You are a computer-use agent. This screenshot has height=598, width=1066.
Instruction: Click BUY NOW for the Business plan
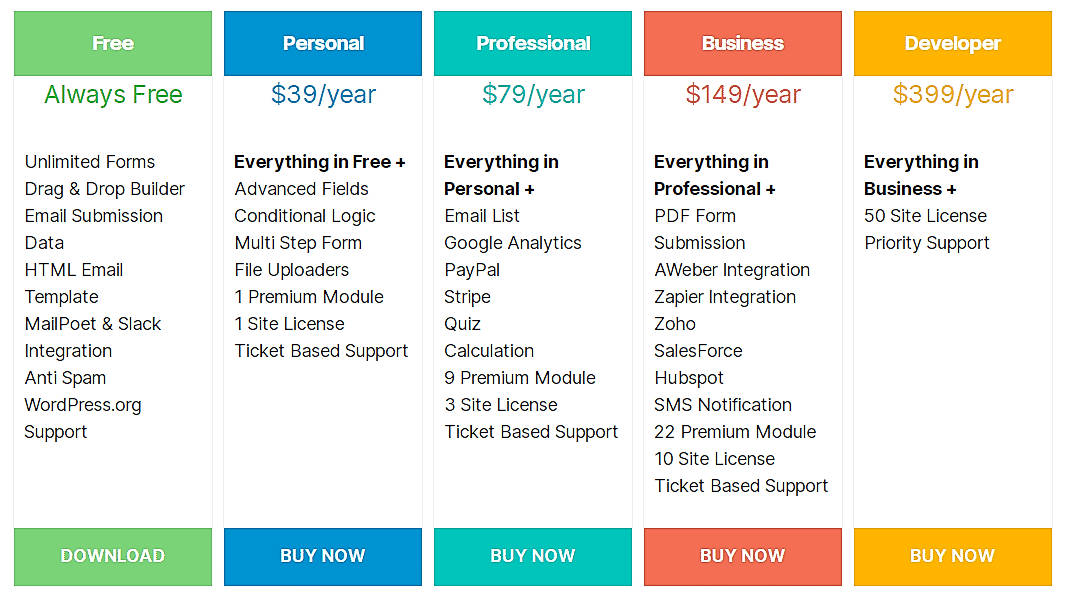pyautogui.click(x=742, y=556)
